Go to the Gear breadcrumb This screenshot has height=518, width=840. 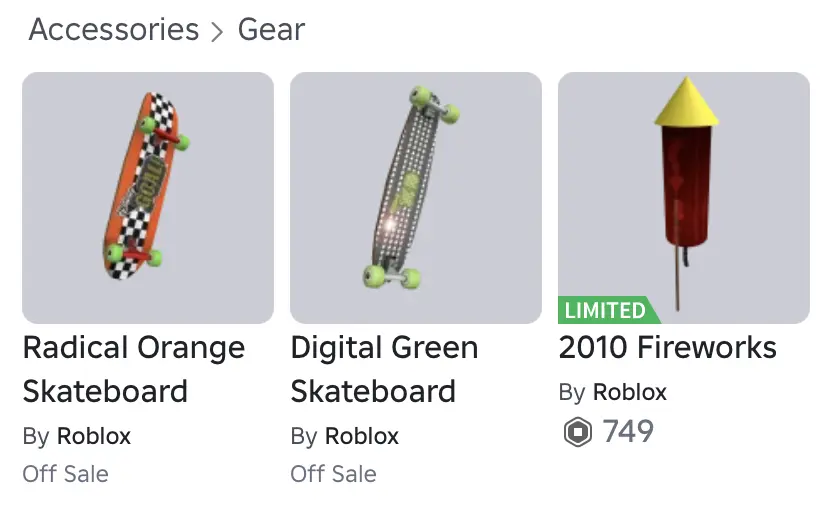271,30
